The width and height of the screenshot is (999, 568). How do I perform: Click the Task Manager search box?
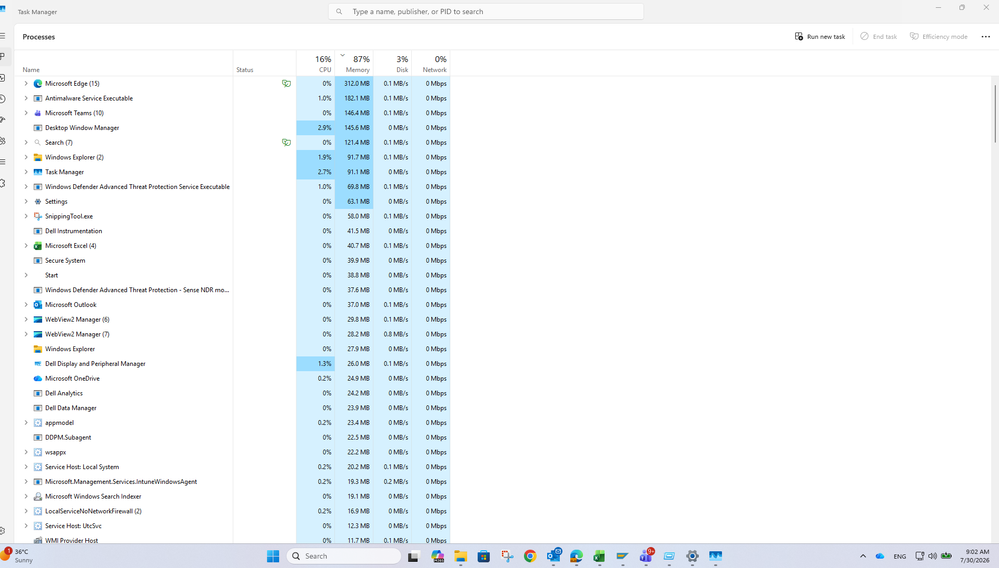485,11
